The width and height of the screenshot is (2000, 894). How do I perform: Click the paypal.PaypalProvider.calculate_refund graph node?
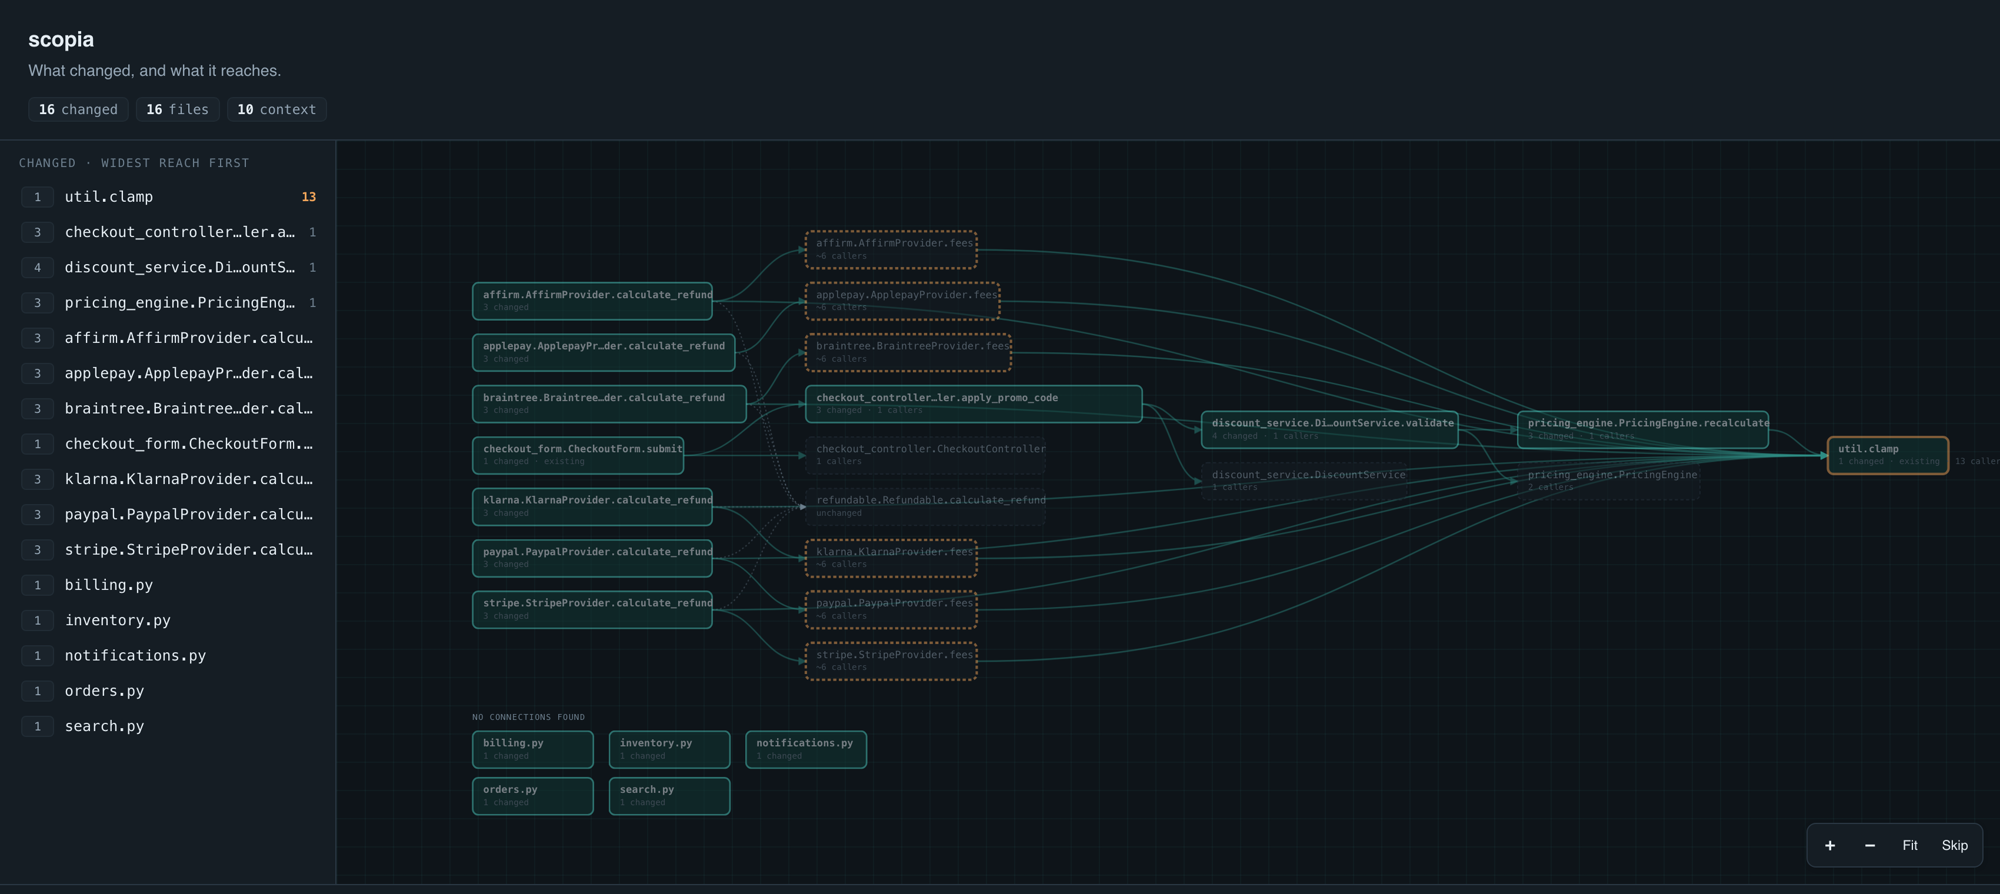[x=592, y=558]
